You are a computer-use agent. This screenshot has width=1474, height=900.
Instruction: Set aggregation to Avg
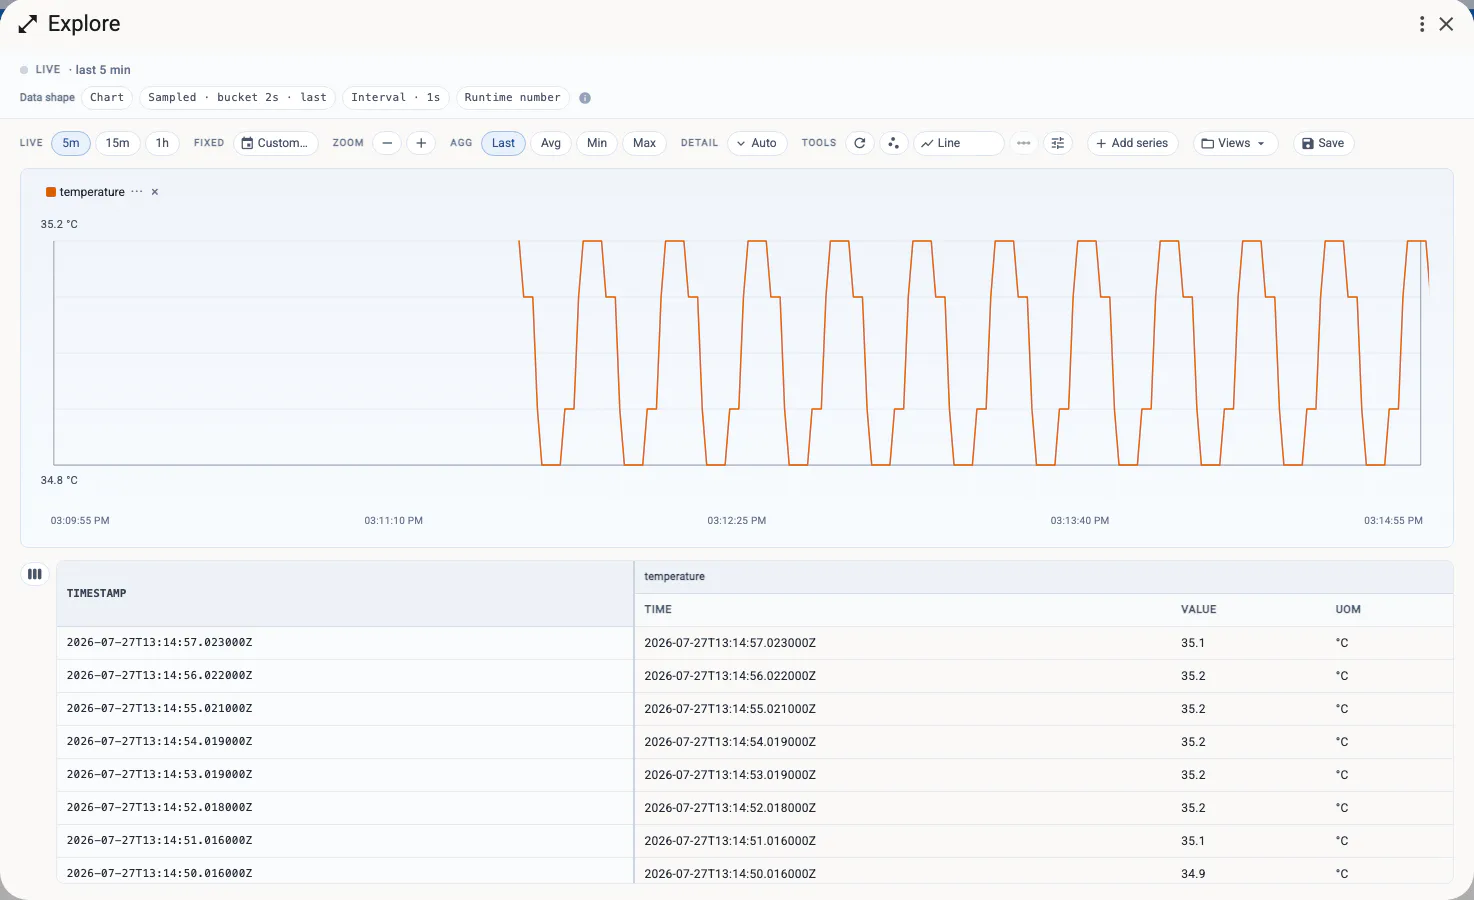pos(551,143)
